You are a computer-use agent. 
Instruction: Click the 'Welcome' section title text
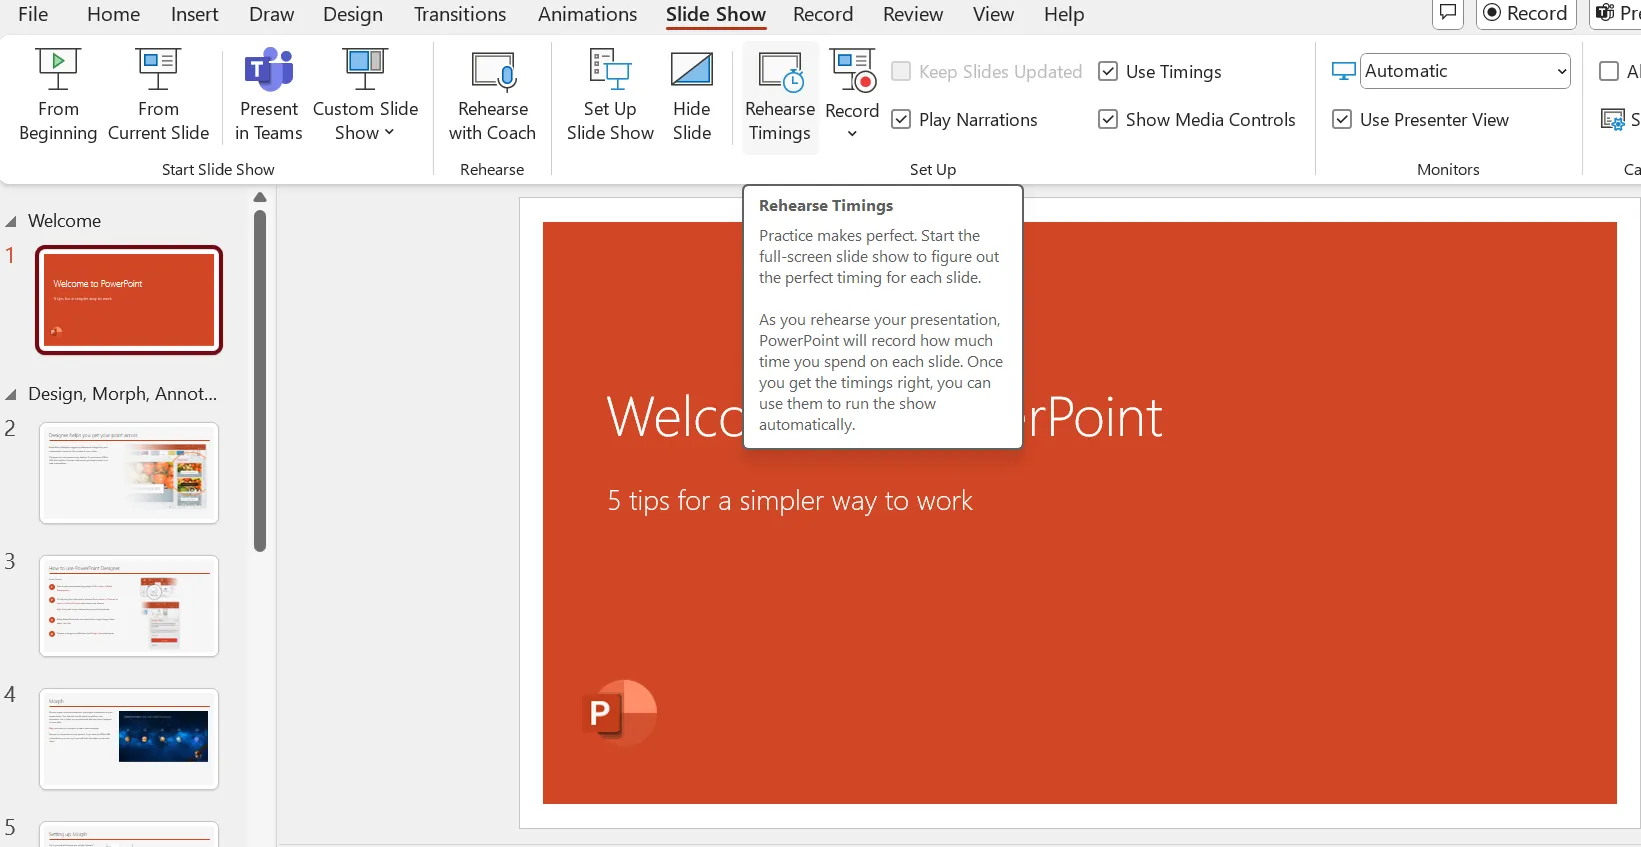coord(64,221)
